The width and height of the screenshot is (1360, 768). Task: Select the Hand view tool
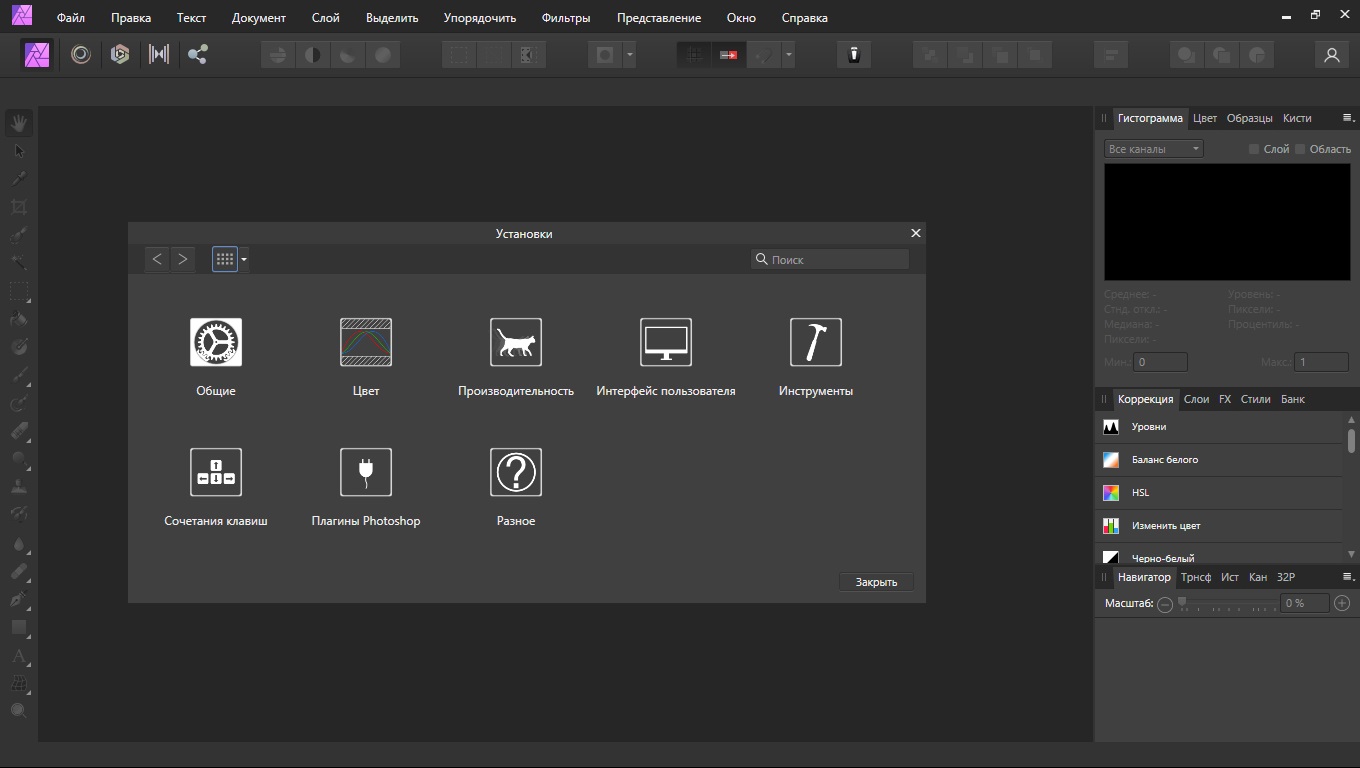click(x=19, y=124)
